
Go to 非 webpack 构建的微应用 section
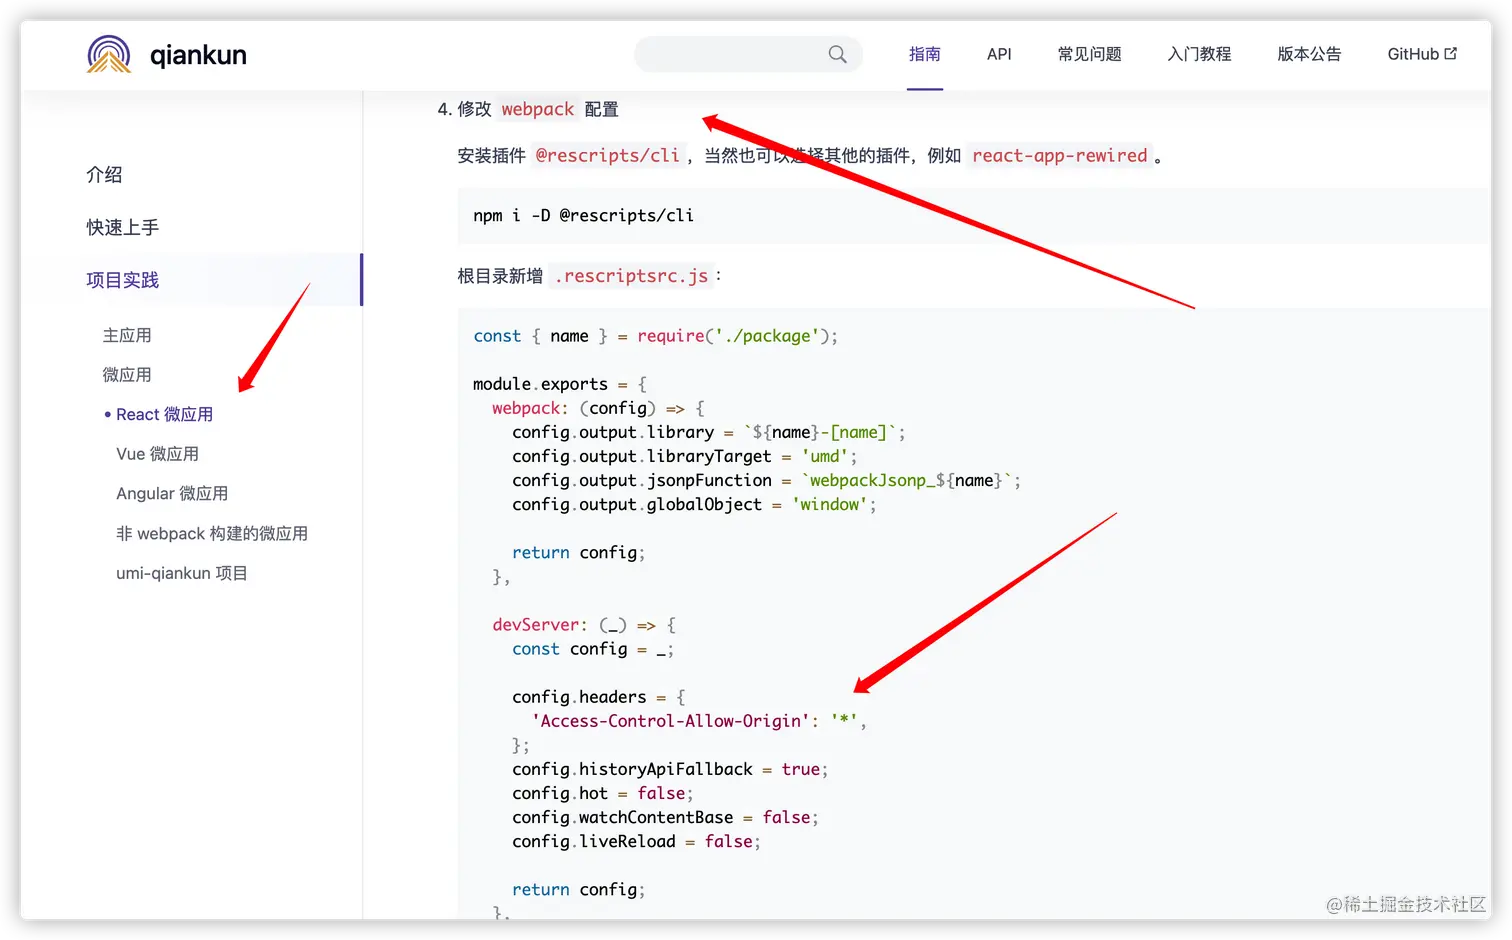pyautogui.click(x=212, y=534)
